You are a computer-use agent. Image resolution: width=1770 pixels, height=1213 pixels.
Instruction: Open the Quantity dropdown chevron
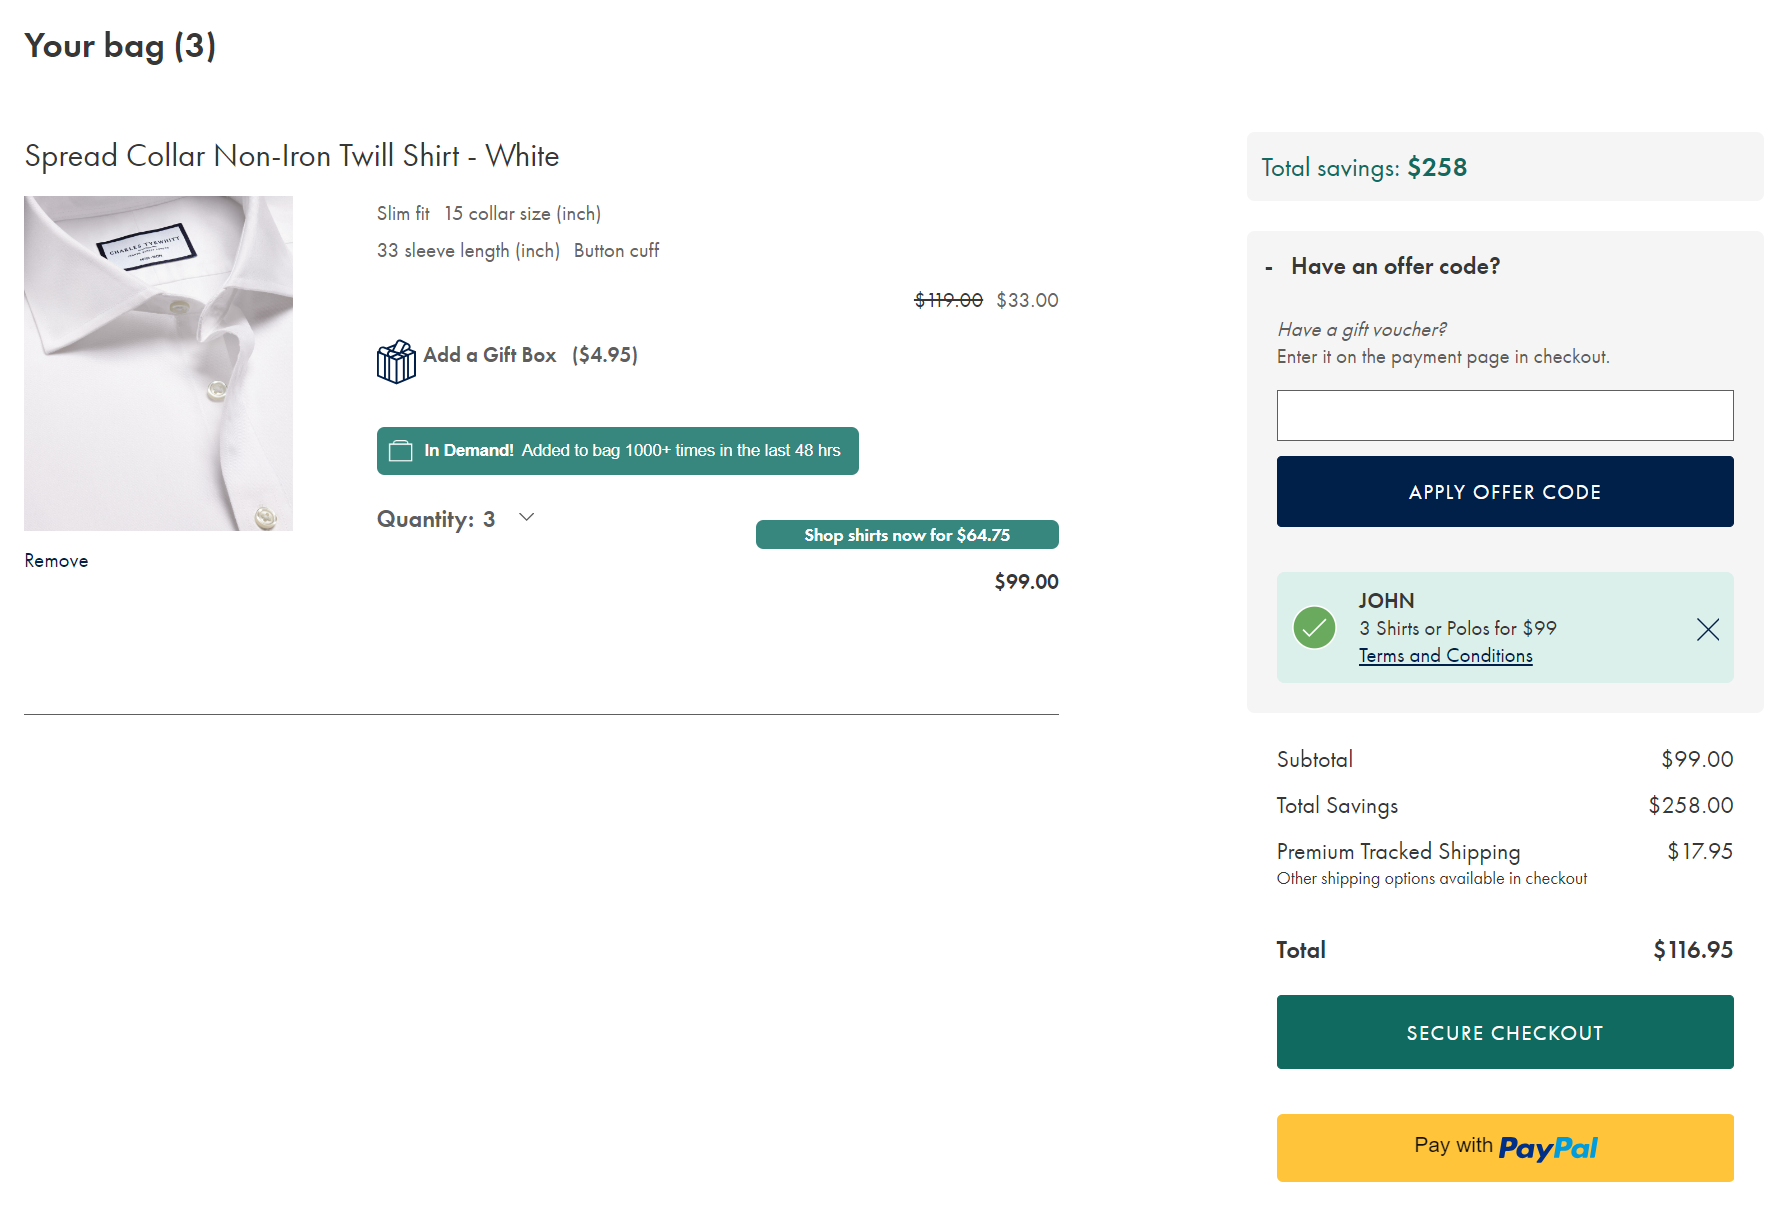point(527,517)
